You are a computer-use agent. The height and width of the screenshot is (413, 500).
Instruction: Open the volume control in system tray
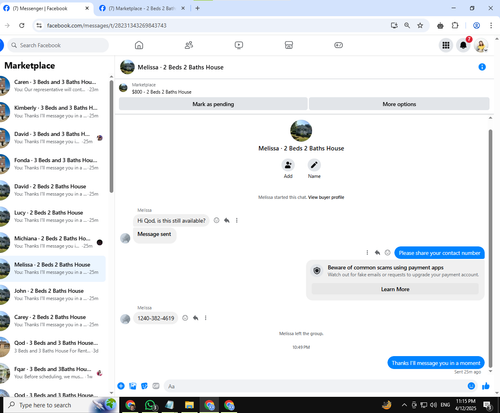point(433,405)
